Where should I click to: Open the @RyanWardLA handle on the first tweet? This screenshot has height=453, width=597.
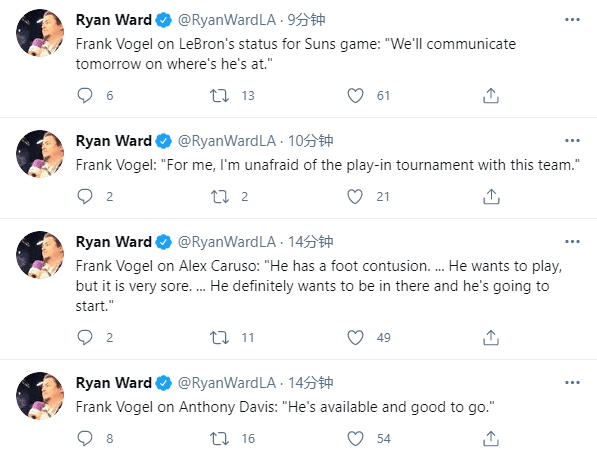(x=227, y=20)
